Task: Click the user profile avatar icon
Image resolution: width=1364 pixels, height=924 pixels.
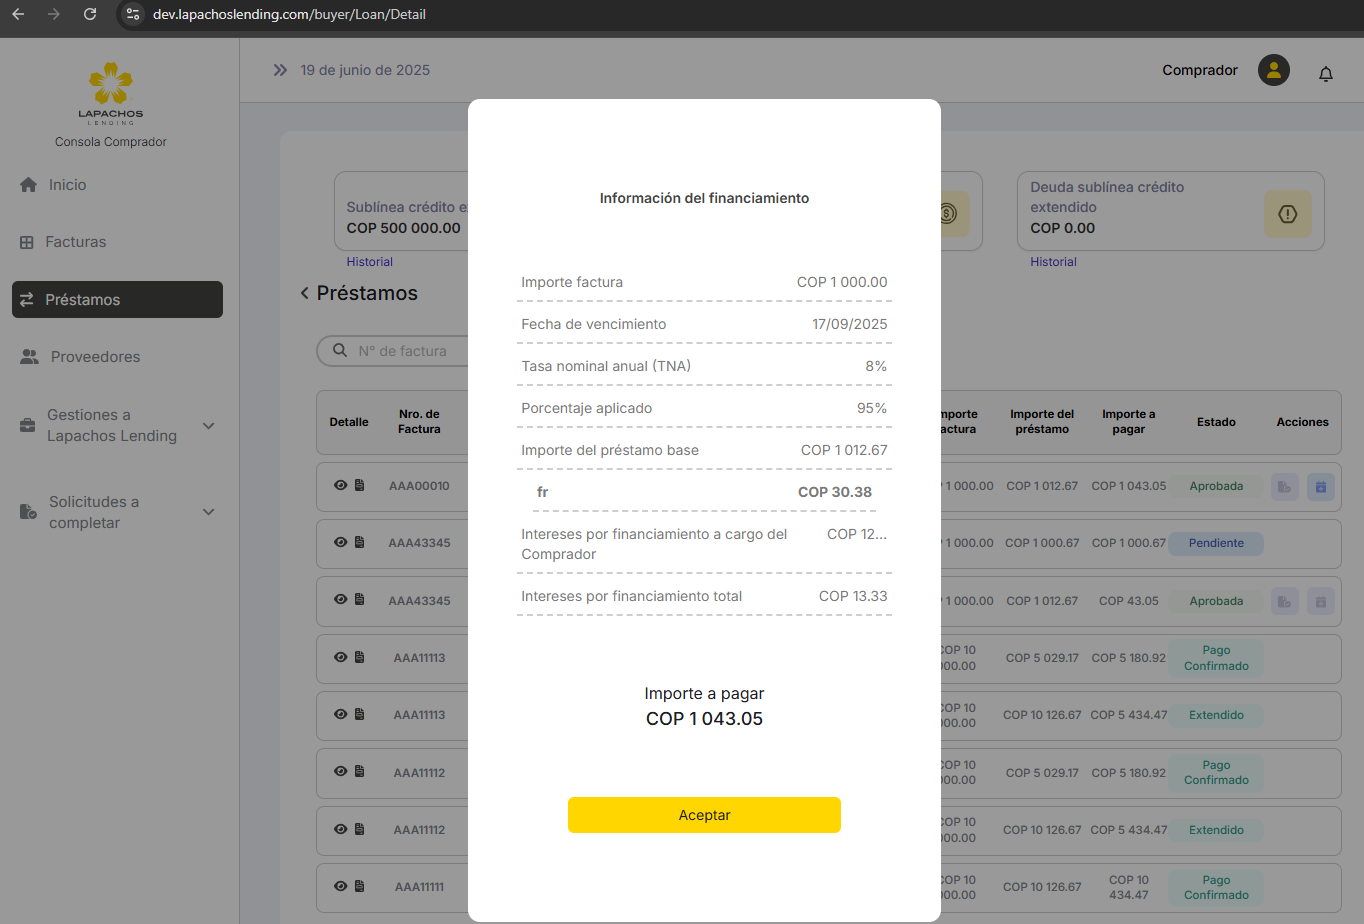Action: (1273, 70)
